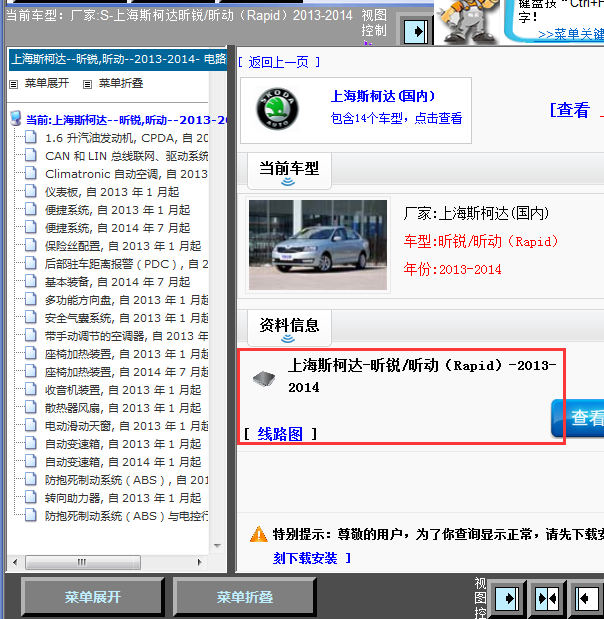Image resolution: width=604 pixels, height=619 pixels.
Task: Click the red text 年份:2013-2014
Action: pos(452,270)
